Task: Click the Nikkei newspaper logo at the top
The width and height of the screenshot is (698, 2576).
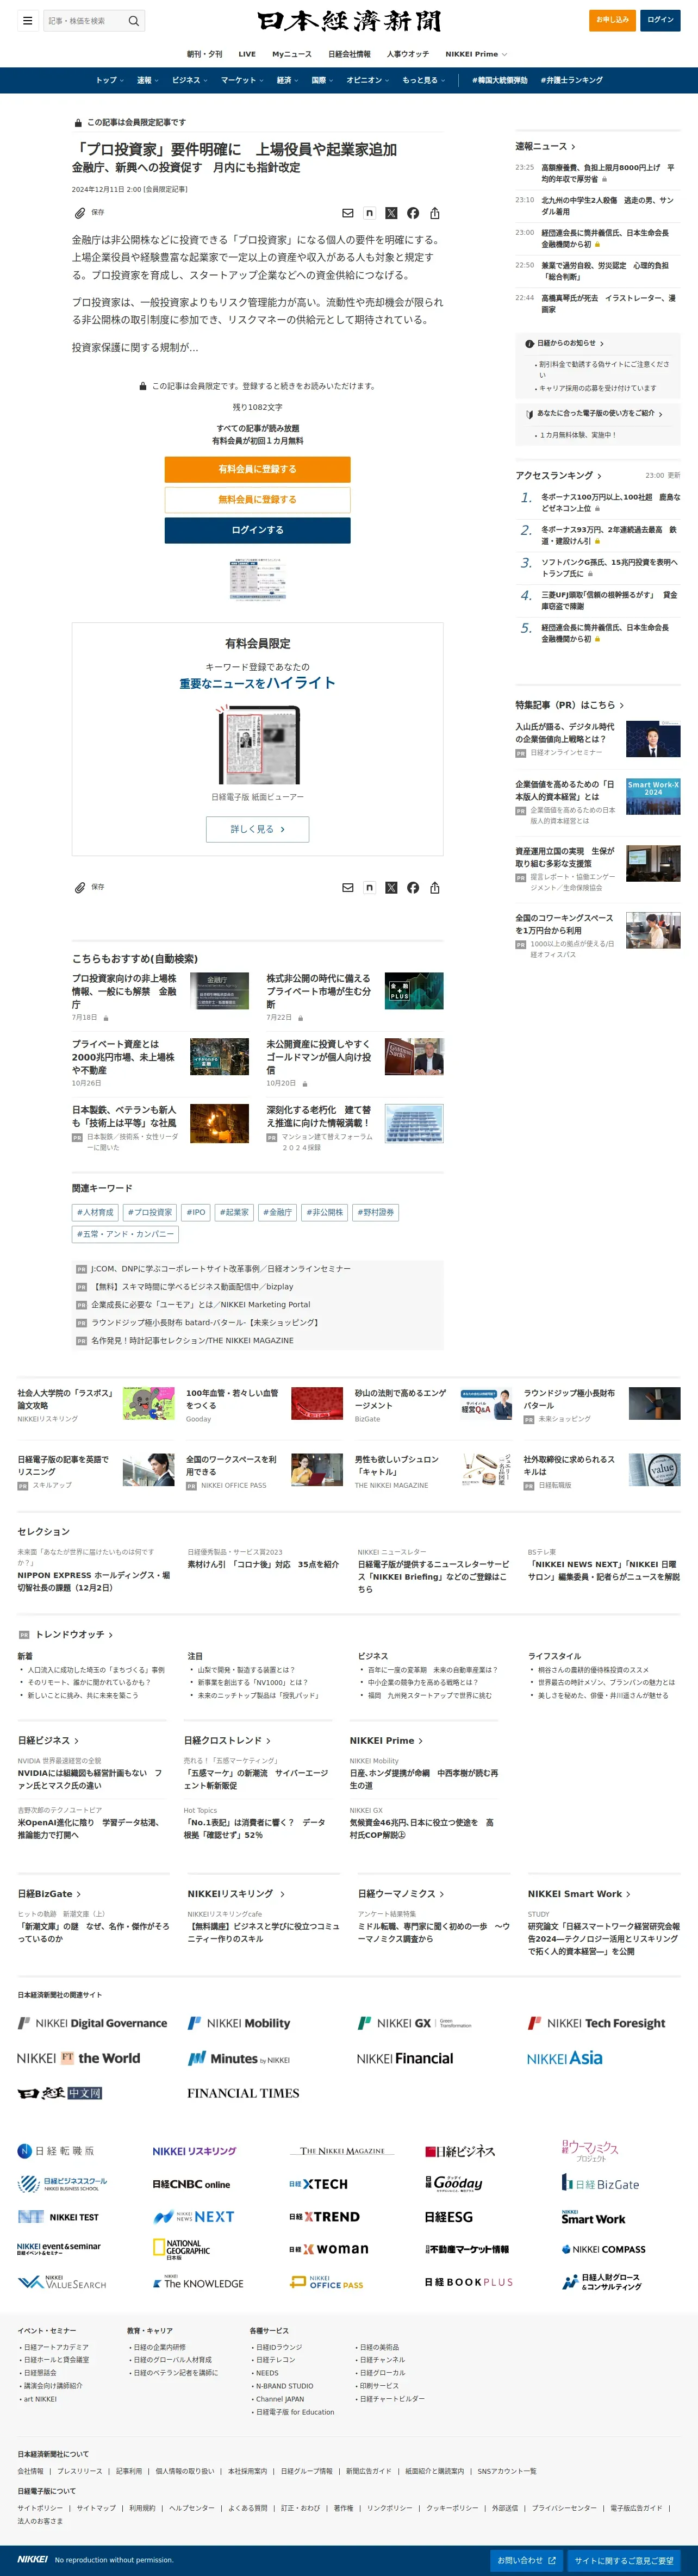Action: click(349, 20)
